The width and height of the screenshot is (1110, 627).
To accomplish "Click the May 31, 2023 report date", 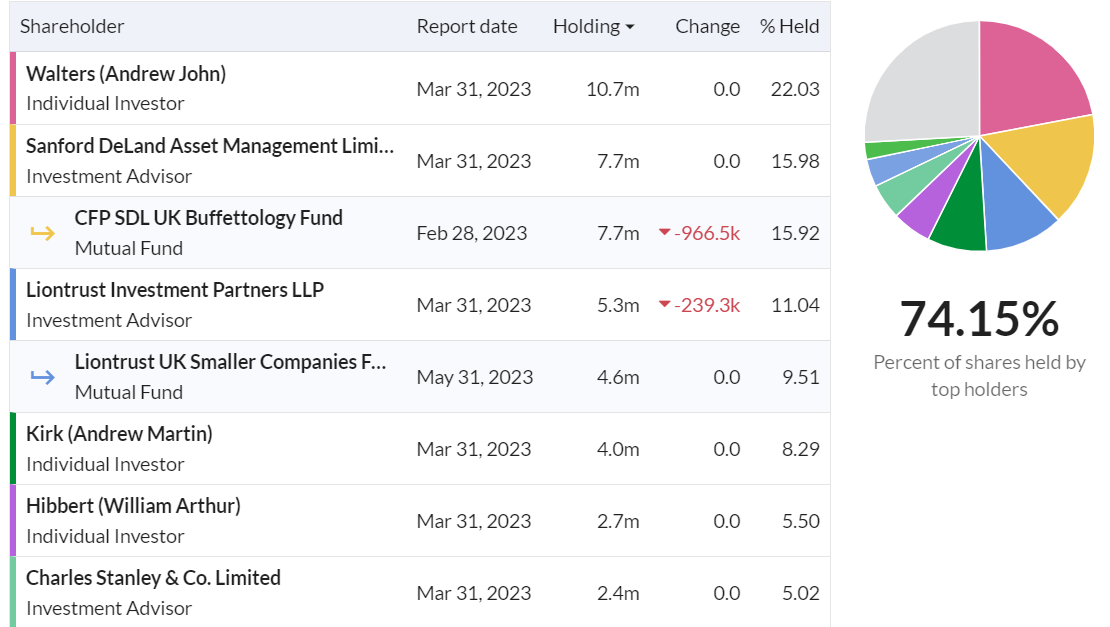I will pos(474,377).
